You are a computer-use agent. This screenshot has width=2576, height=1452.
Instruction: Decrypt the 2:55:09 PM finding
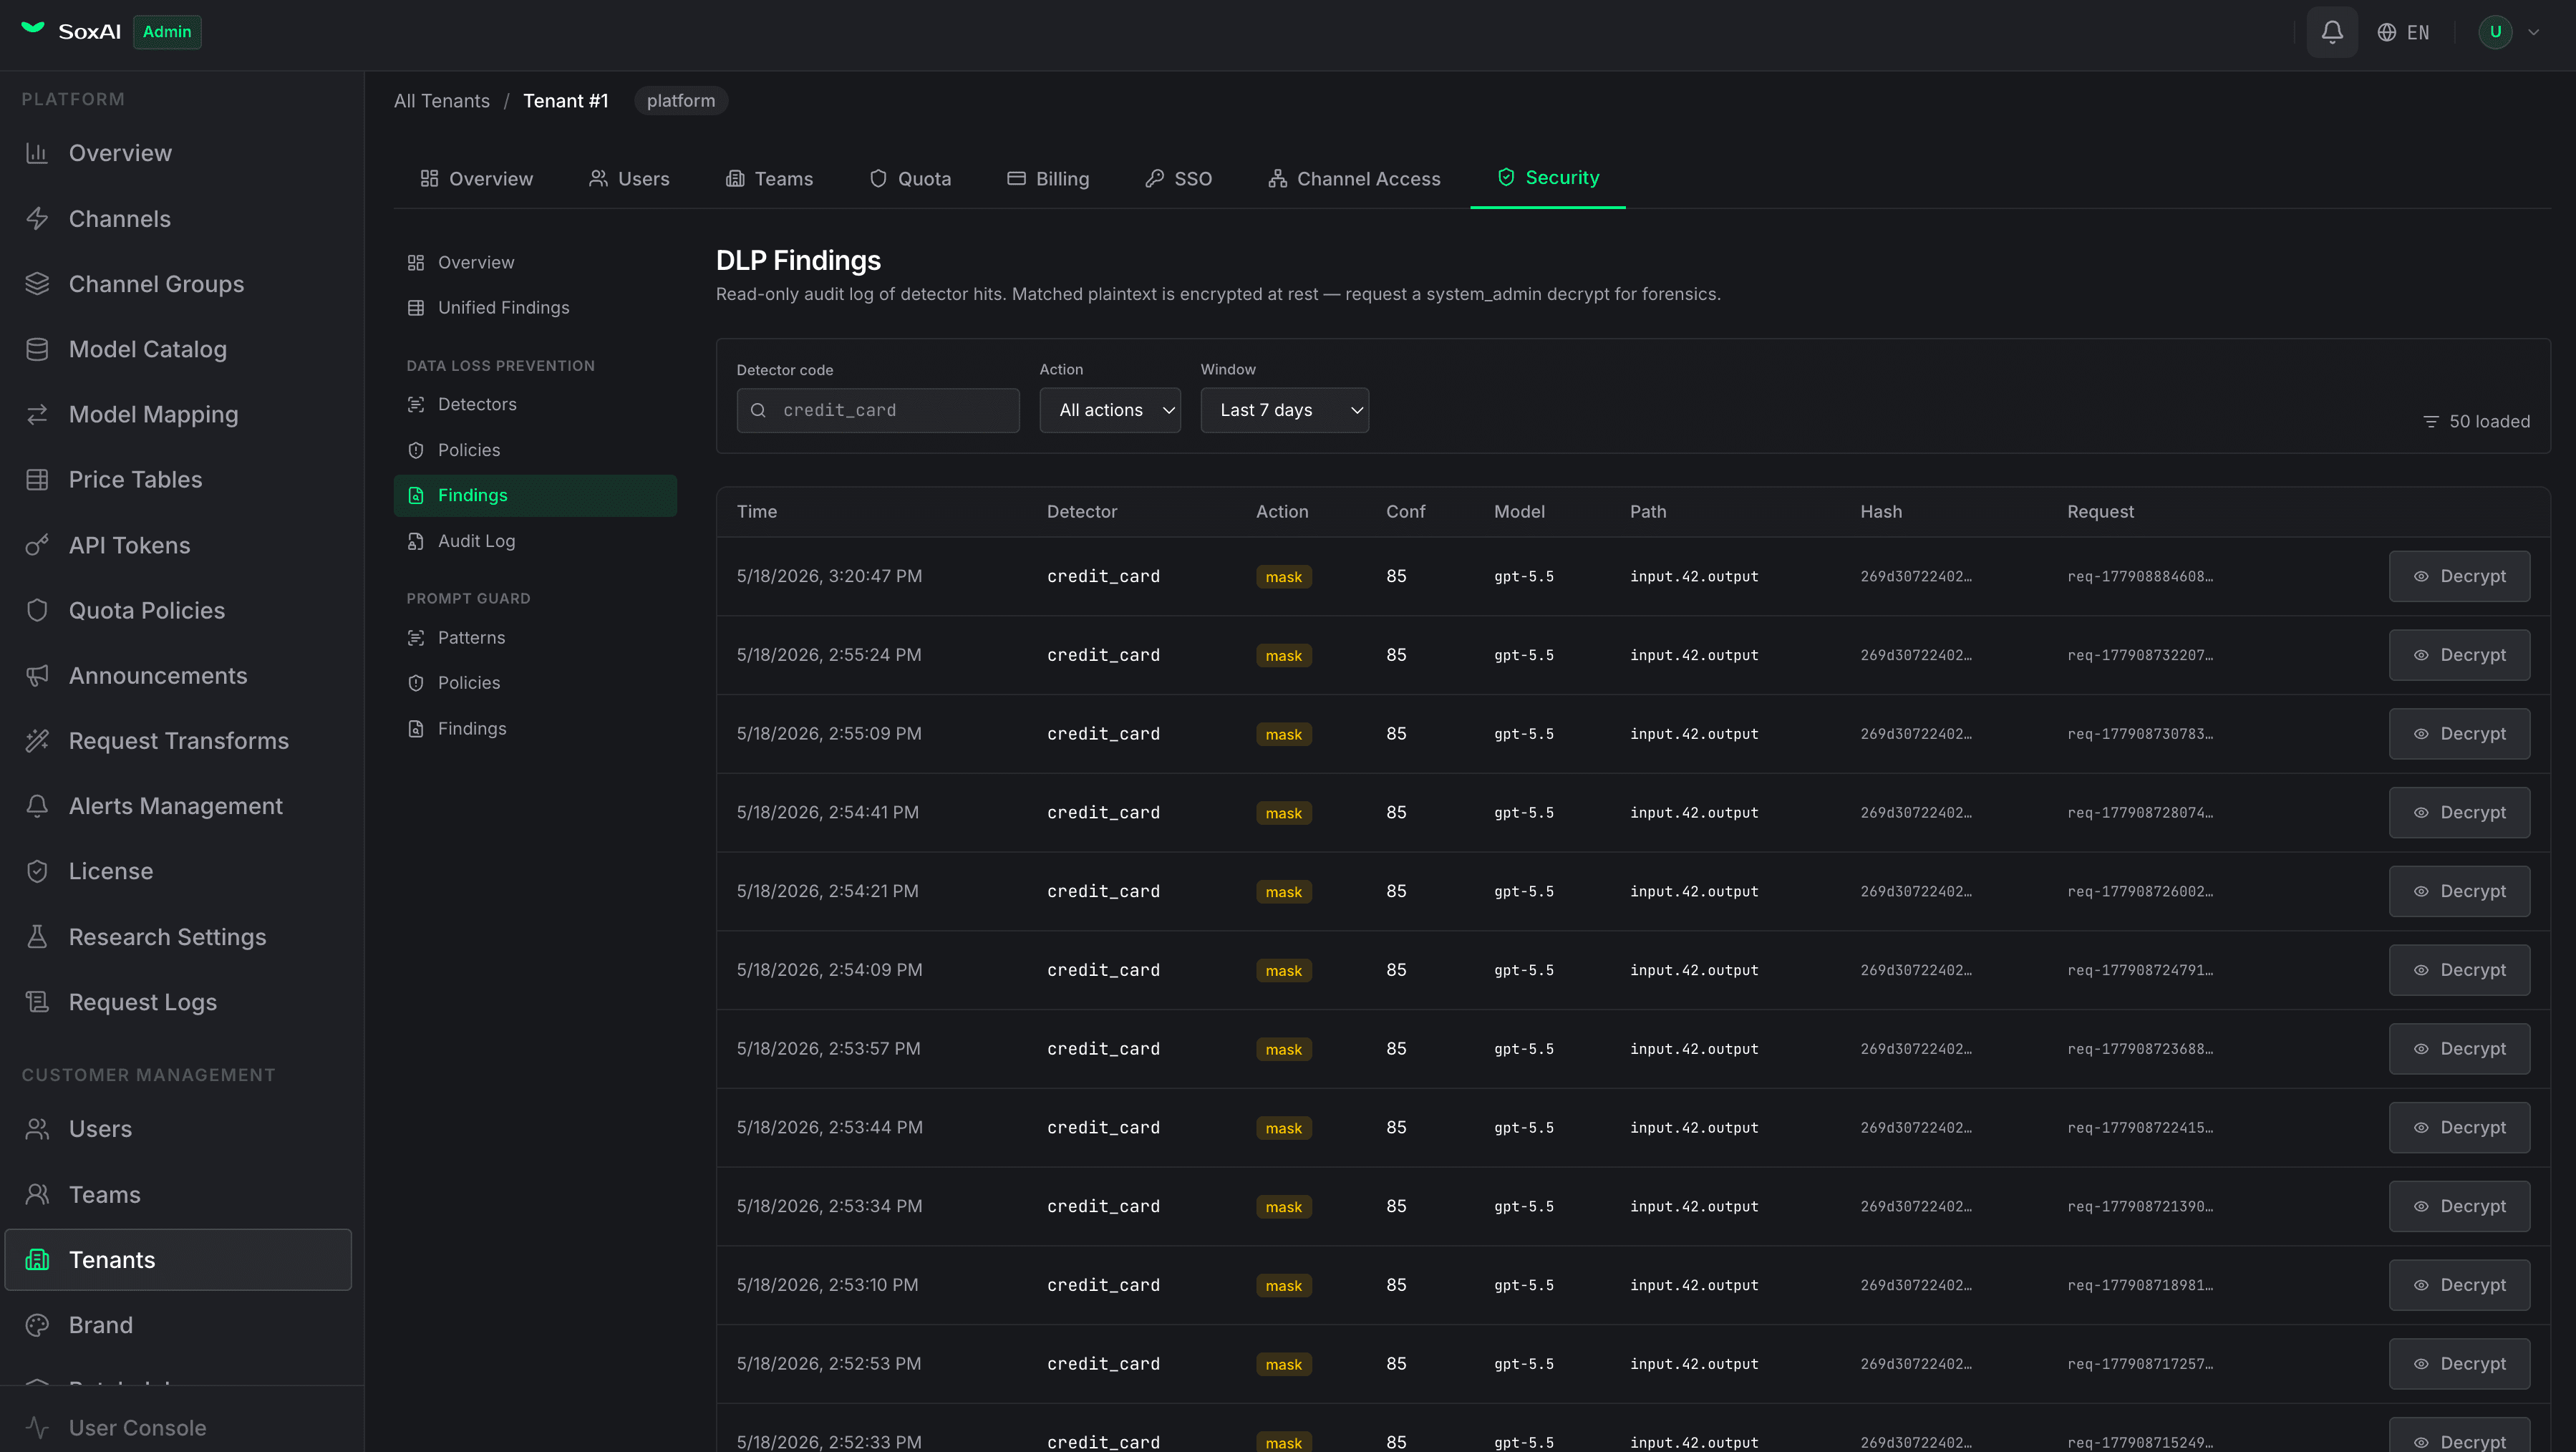tap(2459, 734)
